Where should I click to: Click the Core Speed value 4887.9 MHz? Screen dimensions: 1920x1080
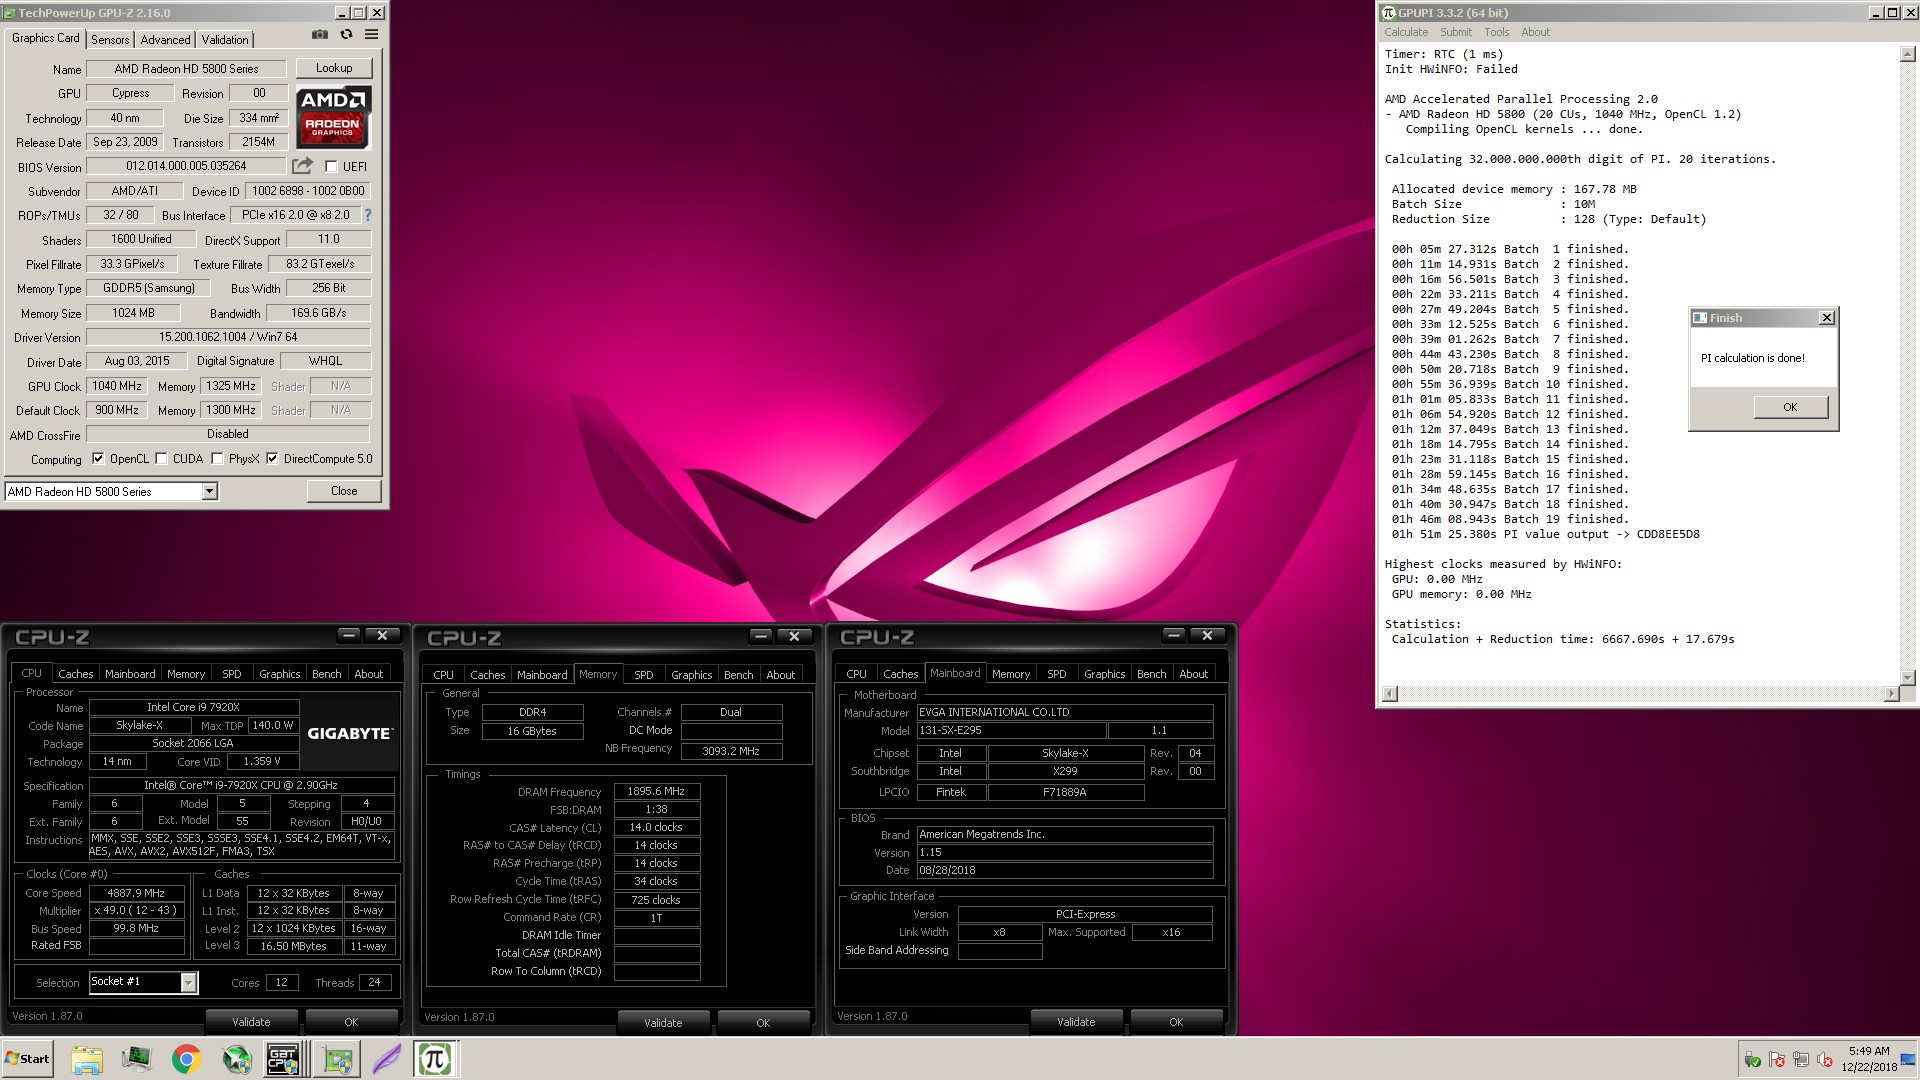pyautogui.click(x=137, y=893)
